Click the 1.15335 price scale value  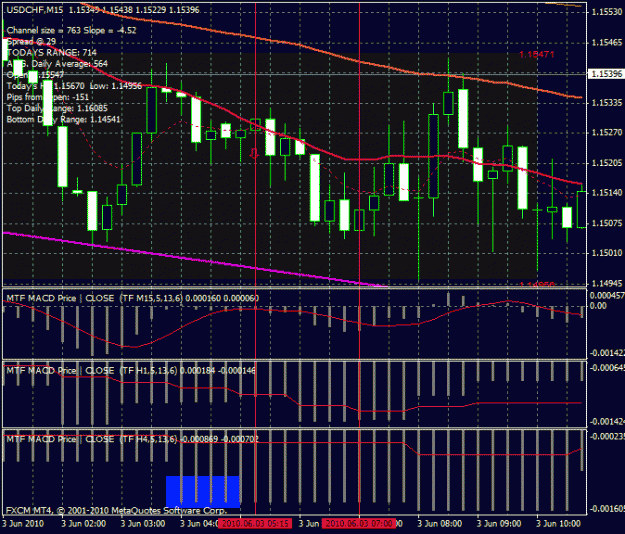pyautogui.click(x=607, y=103)
